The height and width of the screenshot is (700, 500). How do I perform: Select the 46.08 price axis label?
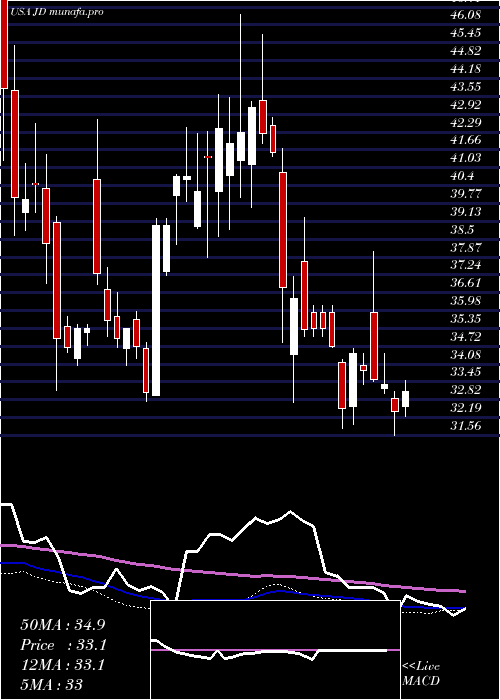(x=466, y=15)
